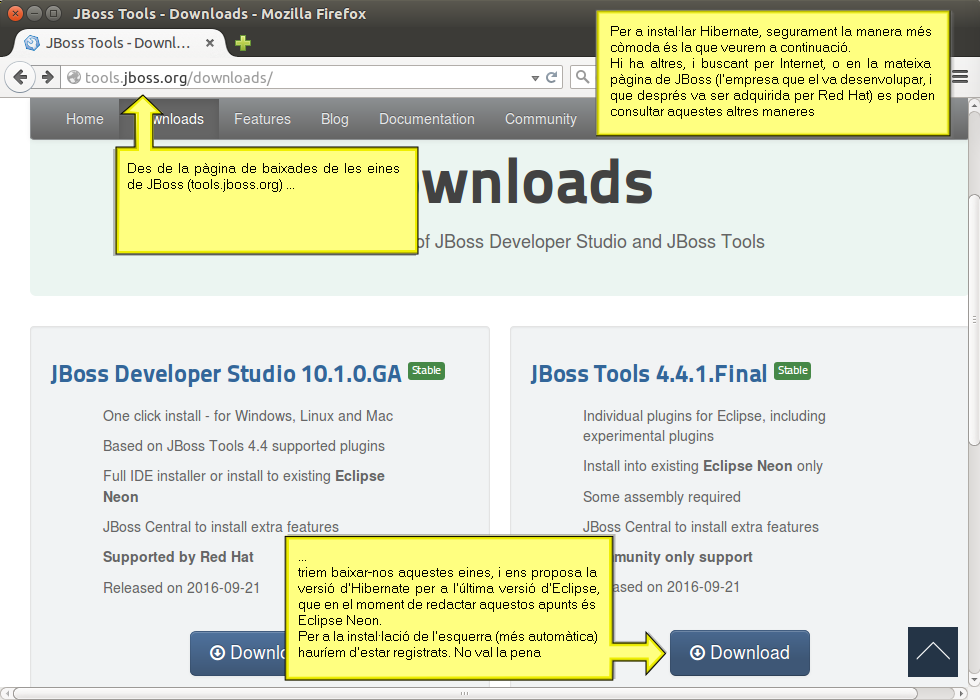
Task: Go back with the browser back arrow
Action: pyautogui.click(x=20, y=78)
